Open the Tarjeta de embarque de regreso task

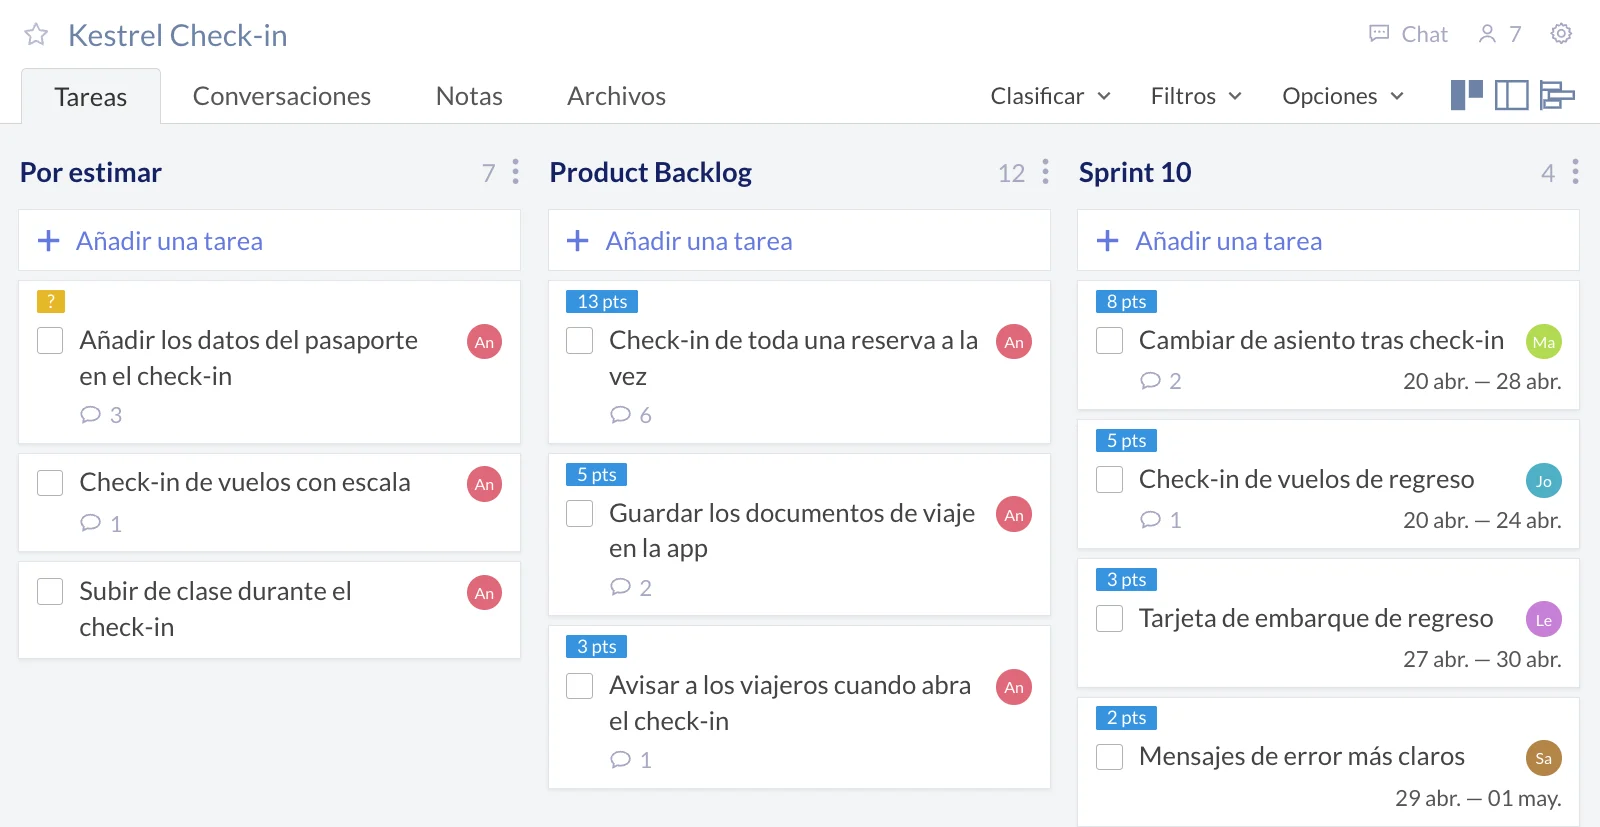[1316, 619]
